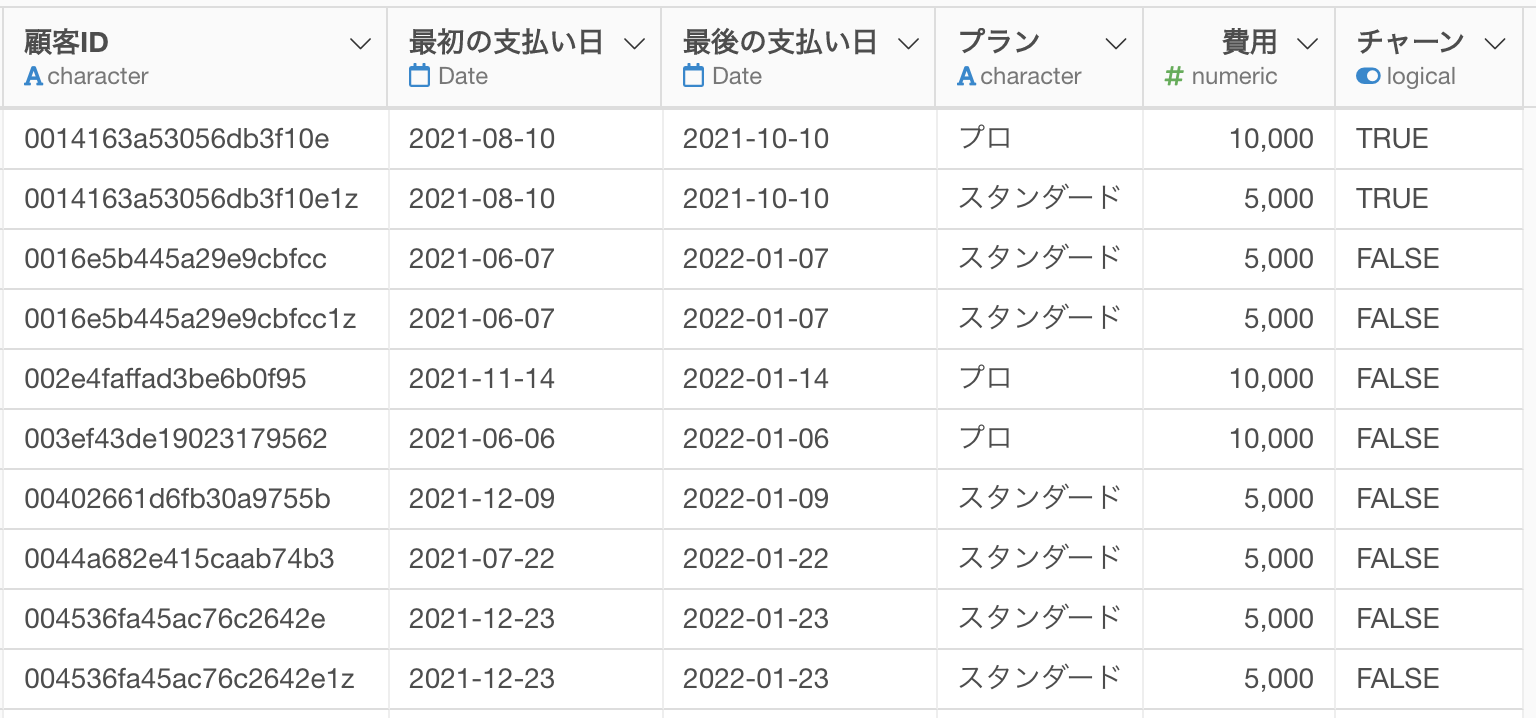Open 最初の支払い日 column dropdown arrow
The width and height of the screenshot is (1536, 718).
635,43
